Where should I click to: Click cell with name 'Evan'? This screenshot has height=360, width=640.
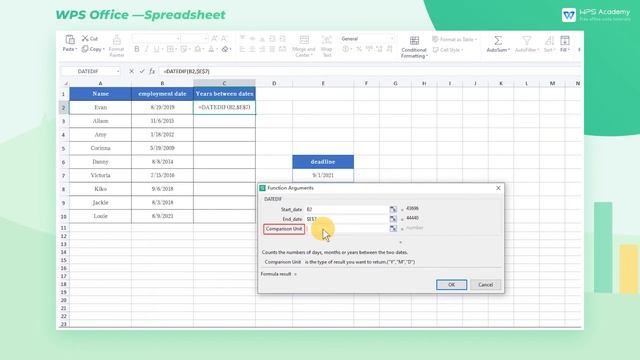pos(100,107)
